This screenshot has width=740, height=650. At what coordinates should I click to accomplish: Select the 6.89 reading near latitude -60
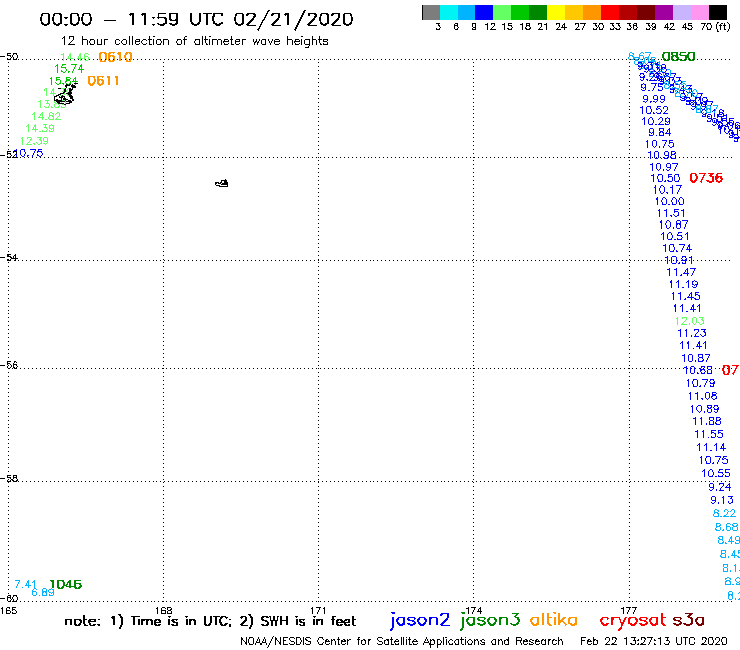43,592
